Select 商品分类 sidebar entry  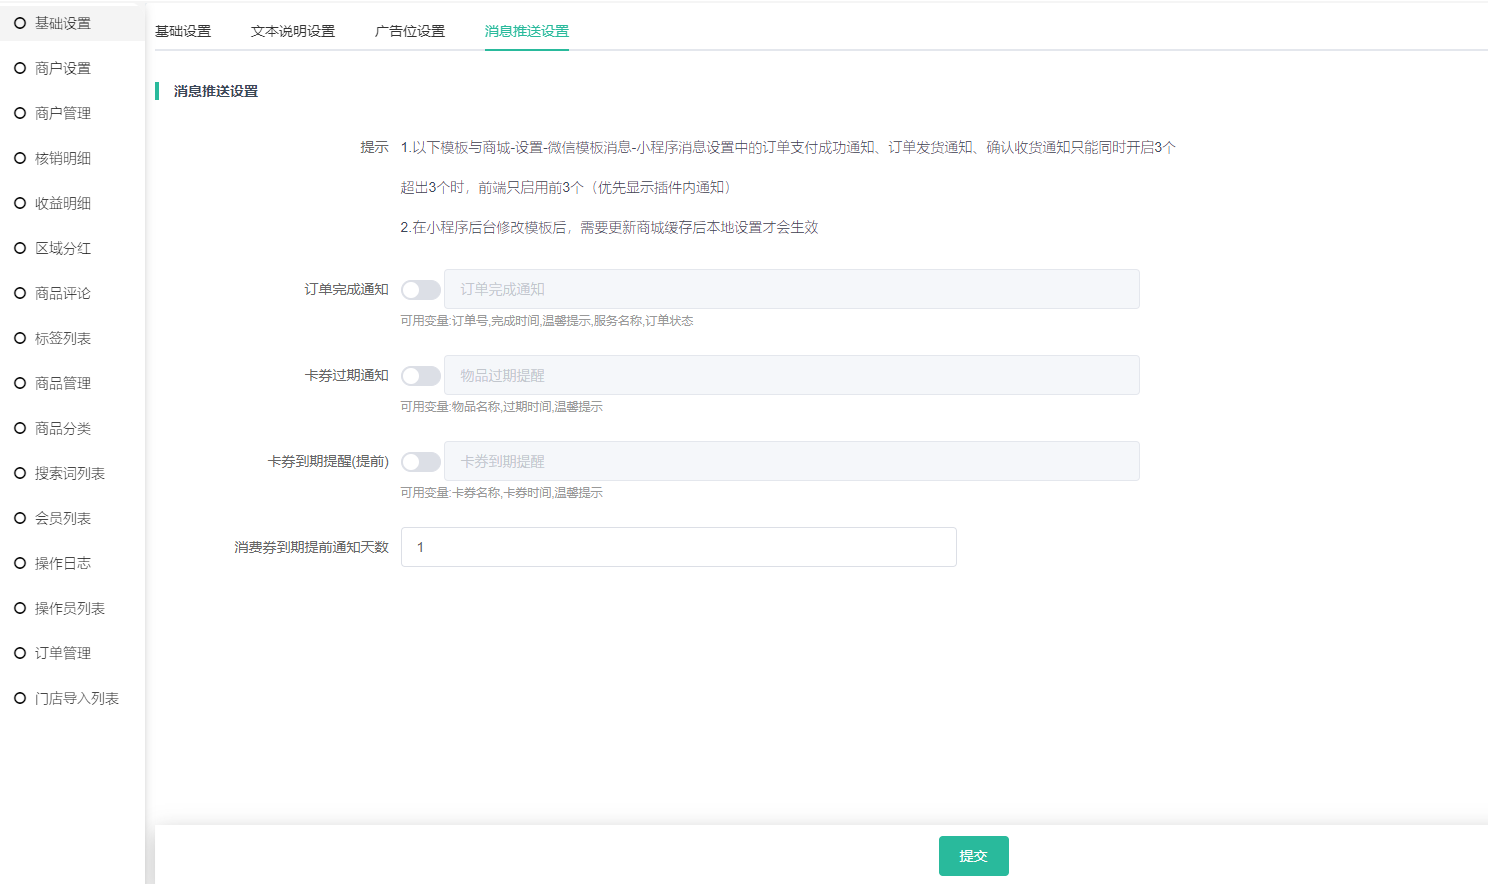click(62, 428)
